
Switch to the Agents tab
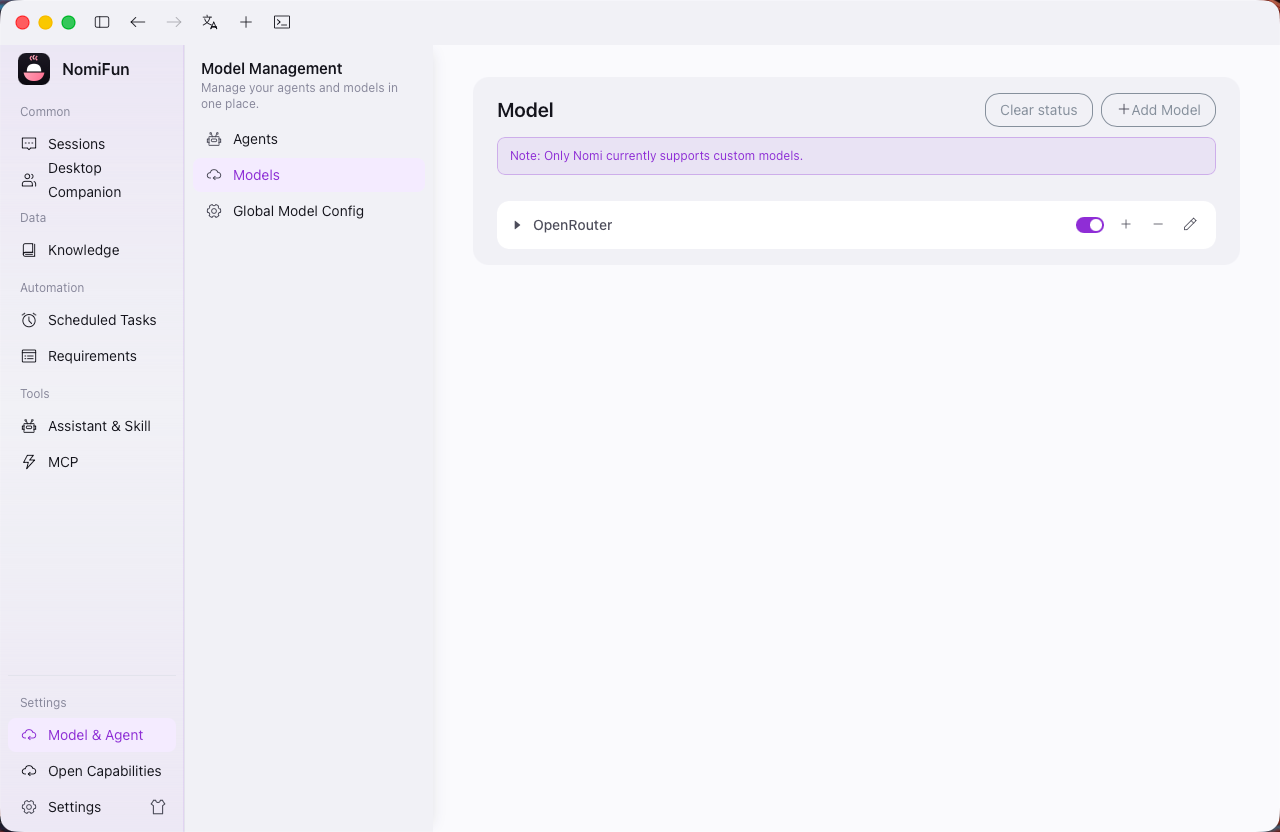(309, 139)
